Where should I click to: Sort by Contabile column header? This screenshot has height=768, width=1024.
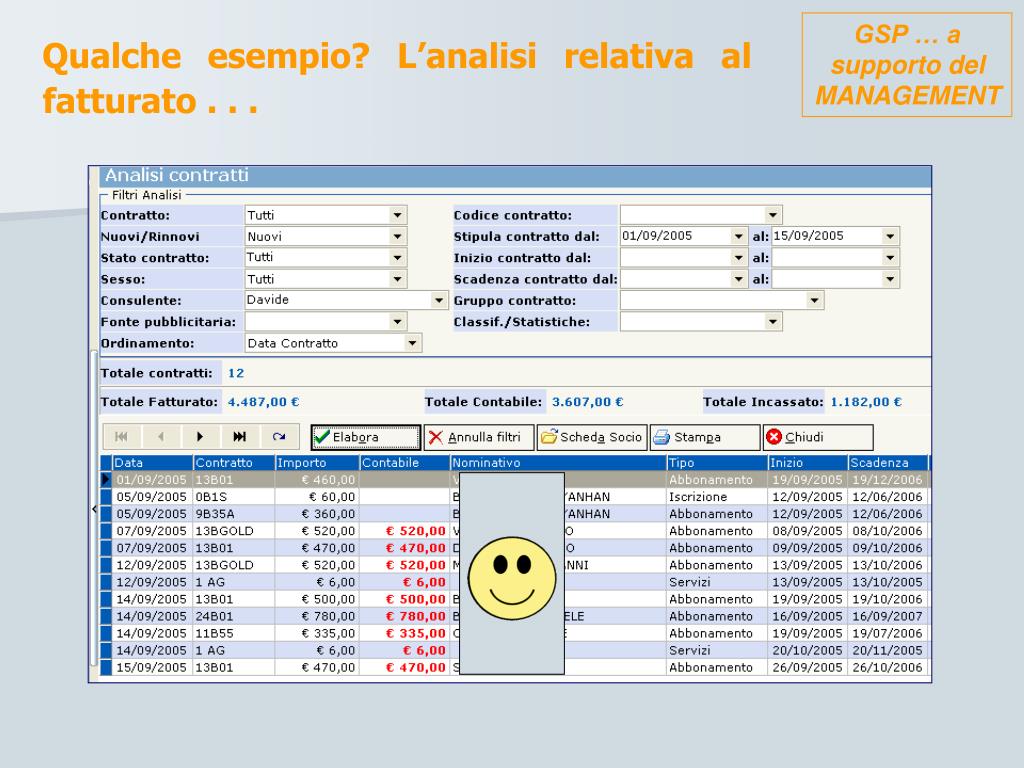click(405, 462)
